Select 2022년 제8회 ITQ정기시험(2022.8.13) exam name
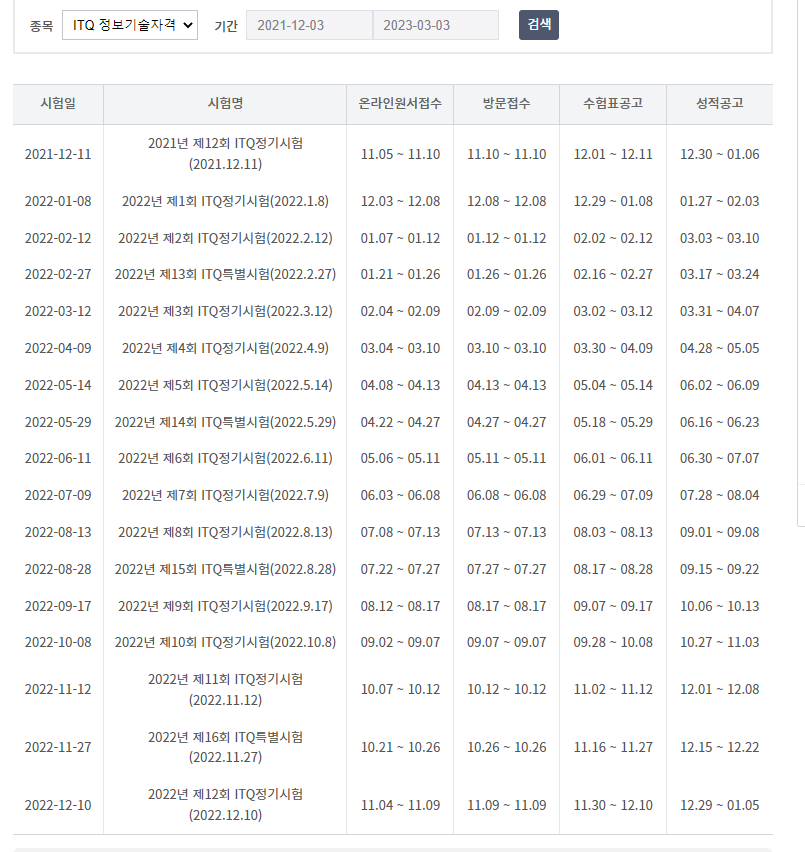The width and height of the screenshot is (805, 852). (x=225, y=532)
